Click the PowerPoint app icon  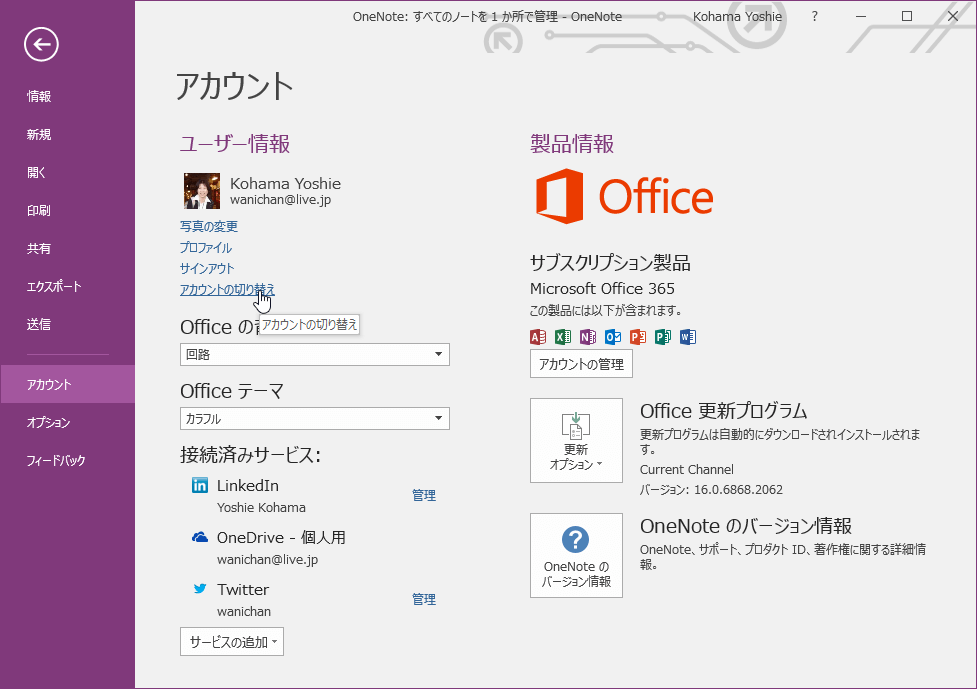click(x=637, y=337)
